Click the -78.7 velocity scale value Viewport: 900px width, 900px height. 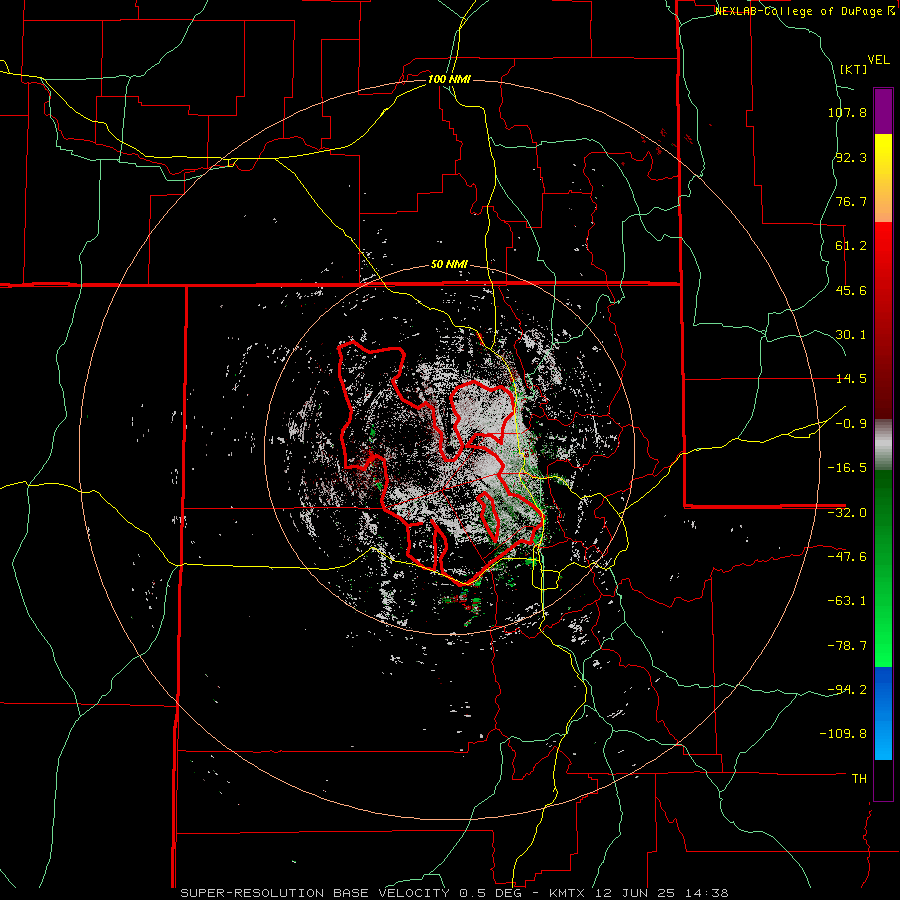[x=847, y=646]
